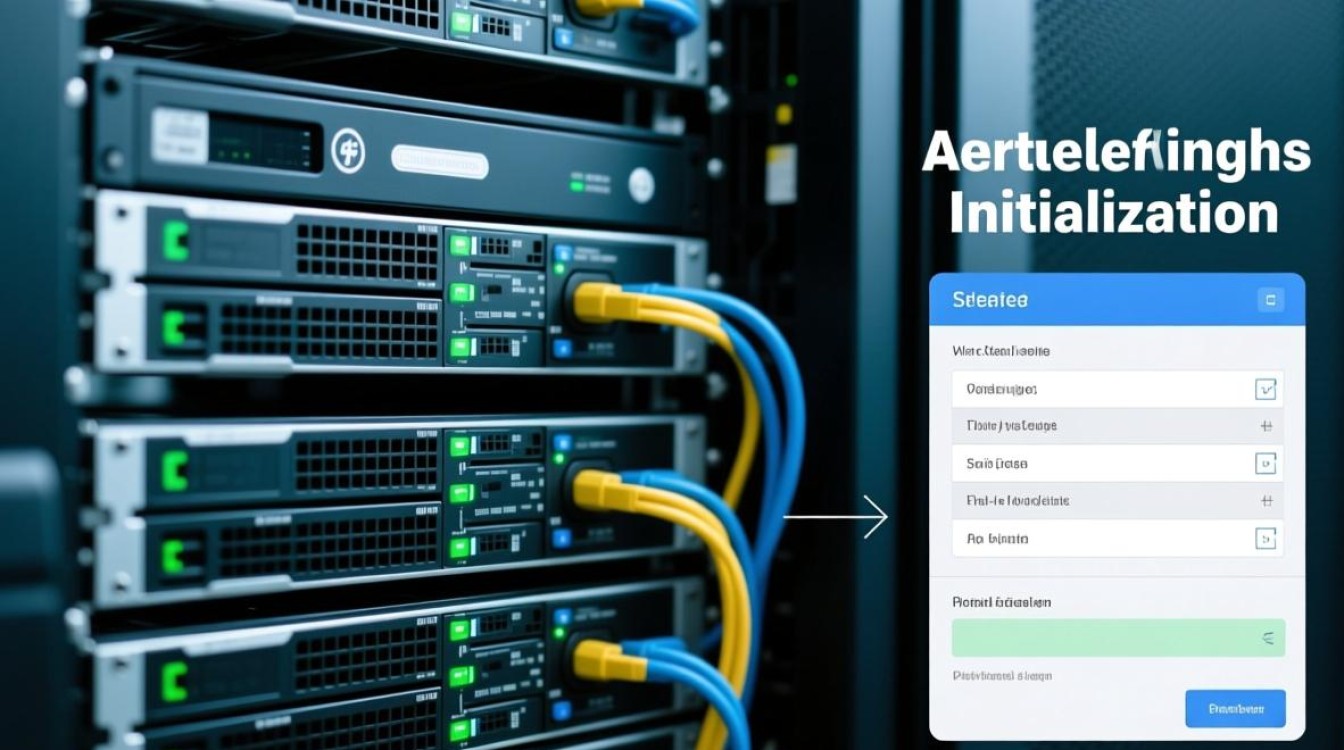Click the white pill-shaped label on the top server
Viewport: 1344px width, 750px height.
coord(440,160)
